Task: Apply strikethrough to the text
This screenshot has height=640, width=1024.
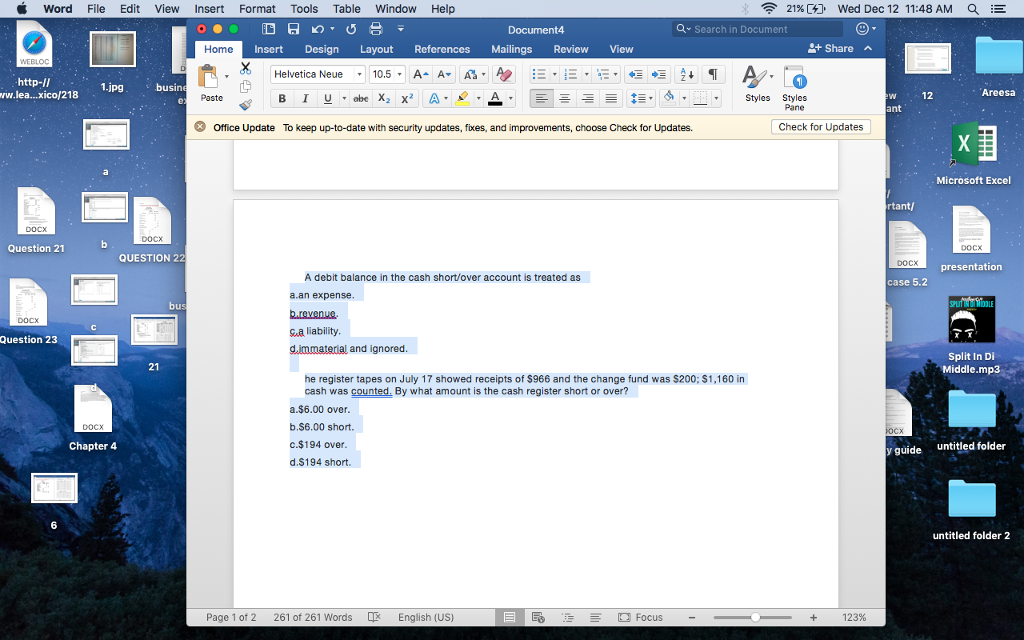Action: click(359, 98)
